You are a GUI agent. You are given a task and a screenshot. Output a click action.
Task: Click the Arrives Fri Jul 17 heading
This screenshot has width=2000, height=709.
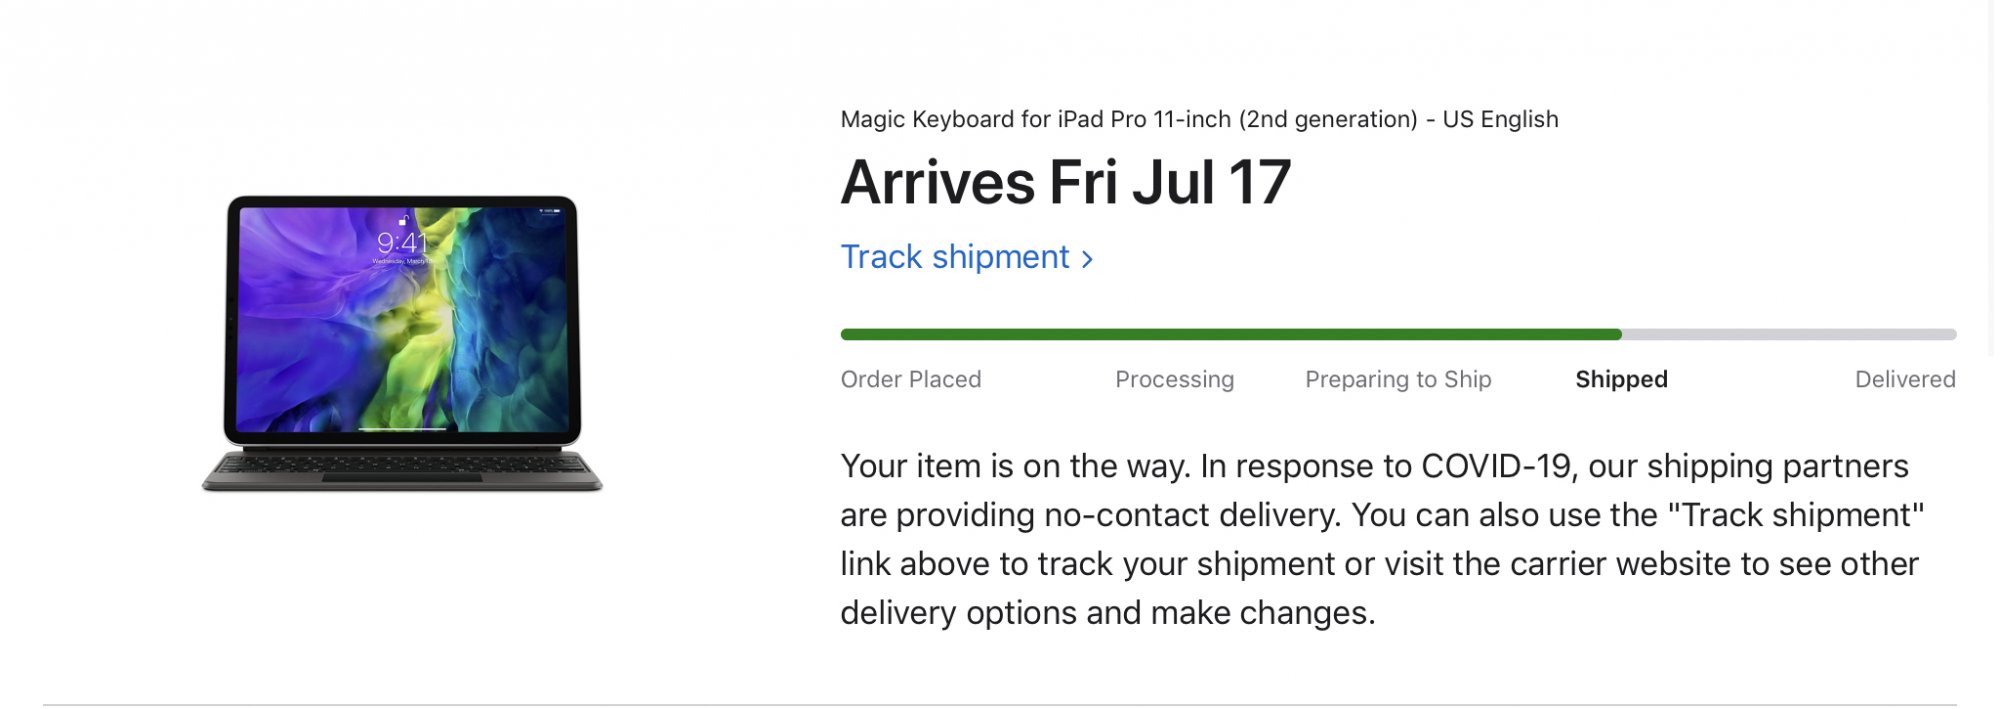point(1065,183)
